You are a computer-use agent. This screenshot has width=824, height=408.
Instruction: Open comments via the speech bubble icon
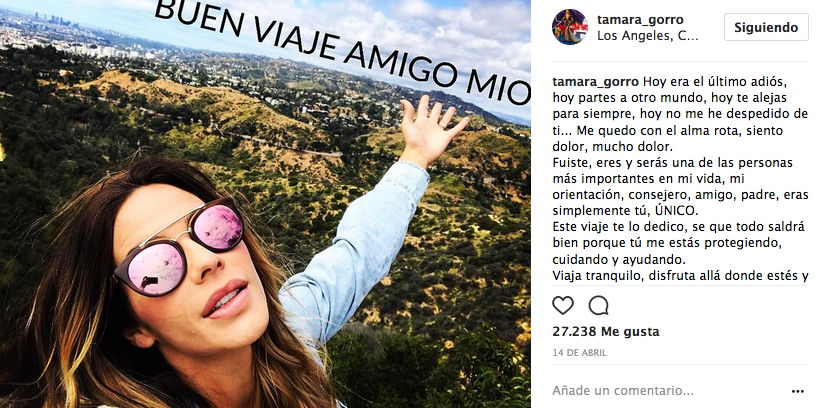[x=598, y=305]
